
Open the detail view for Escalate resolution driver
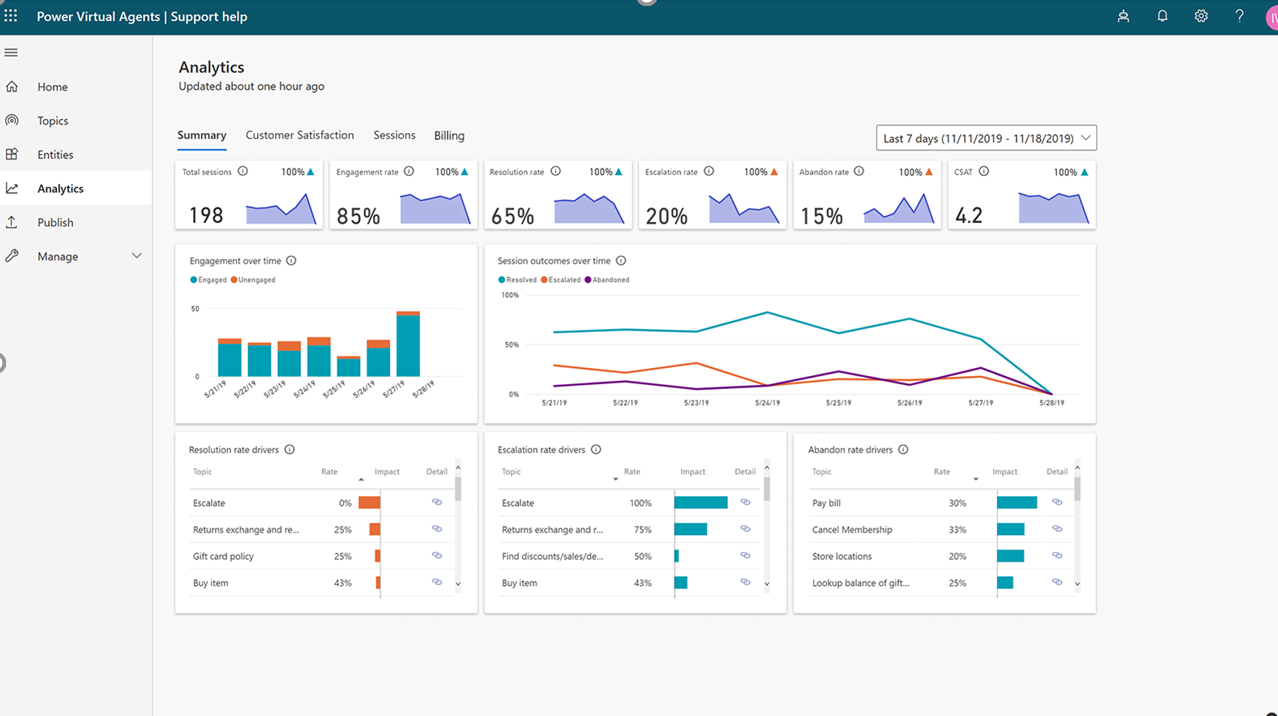coord(435,502)
